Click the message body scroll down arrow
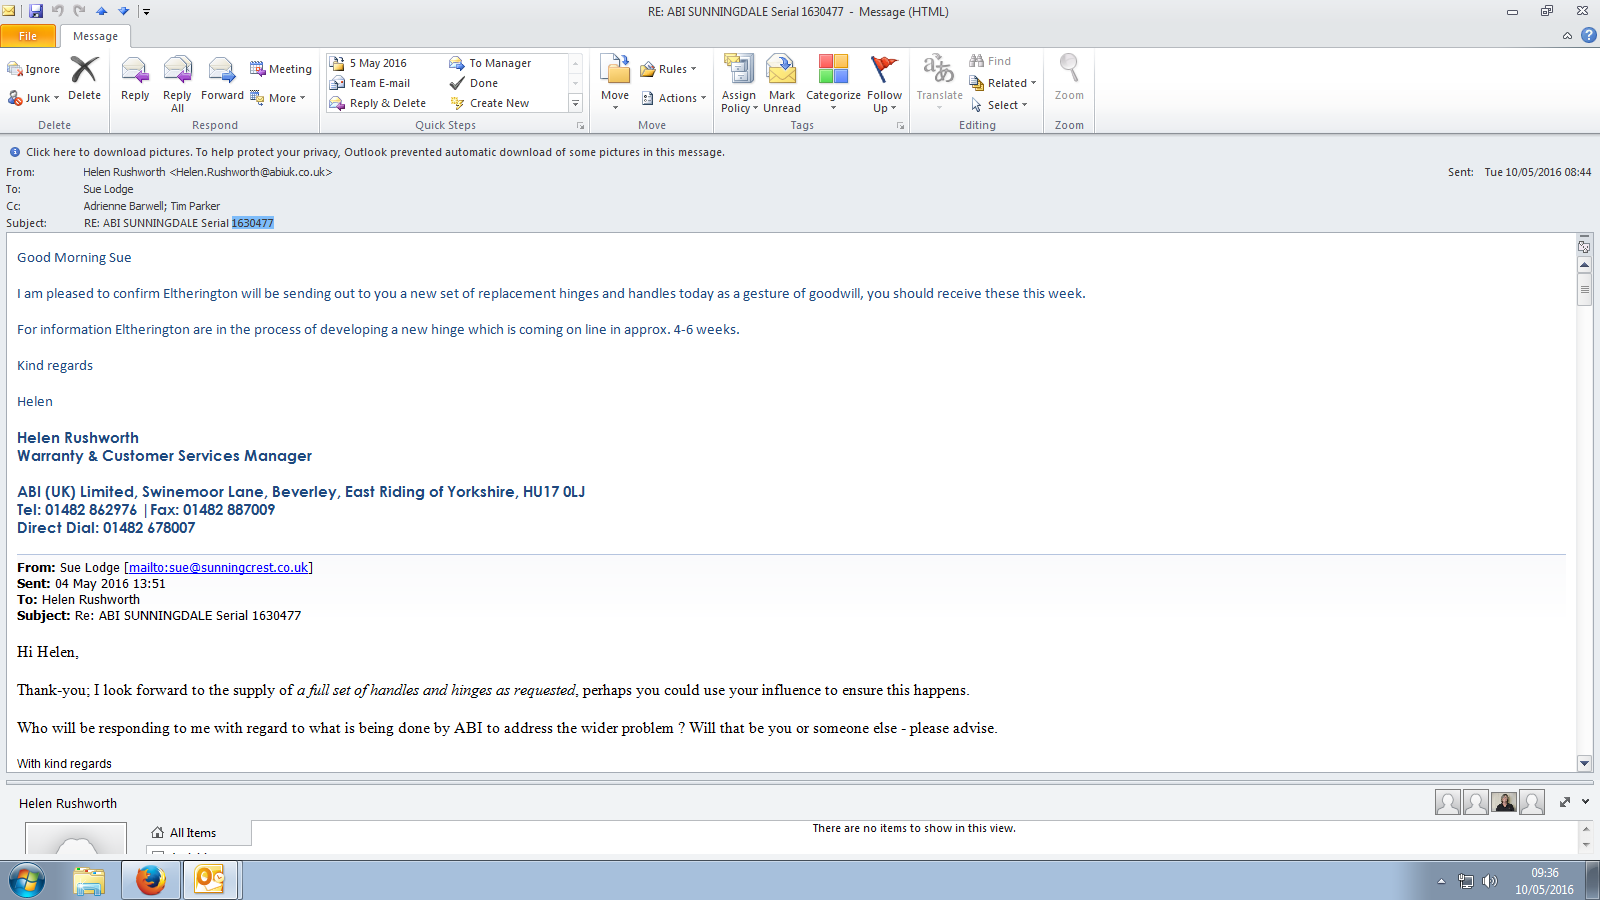Viewport: 1600px width, 900px height. point(1584,763)
